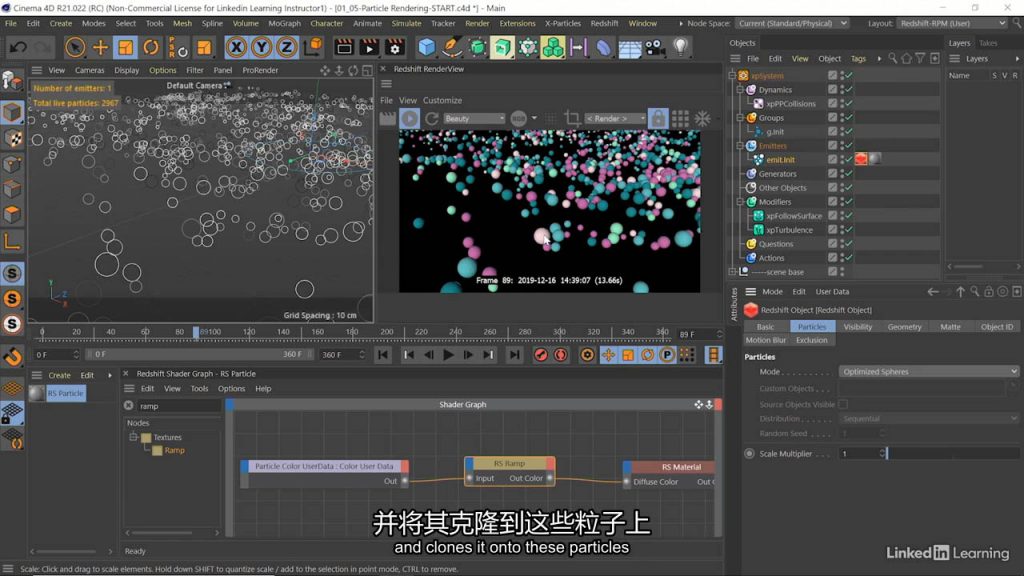The image size is (1024, 576).
Task: Select xpTurbulence modifier
Action: pyautogui.click(x=789, y=230)
